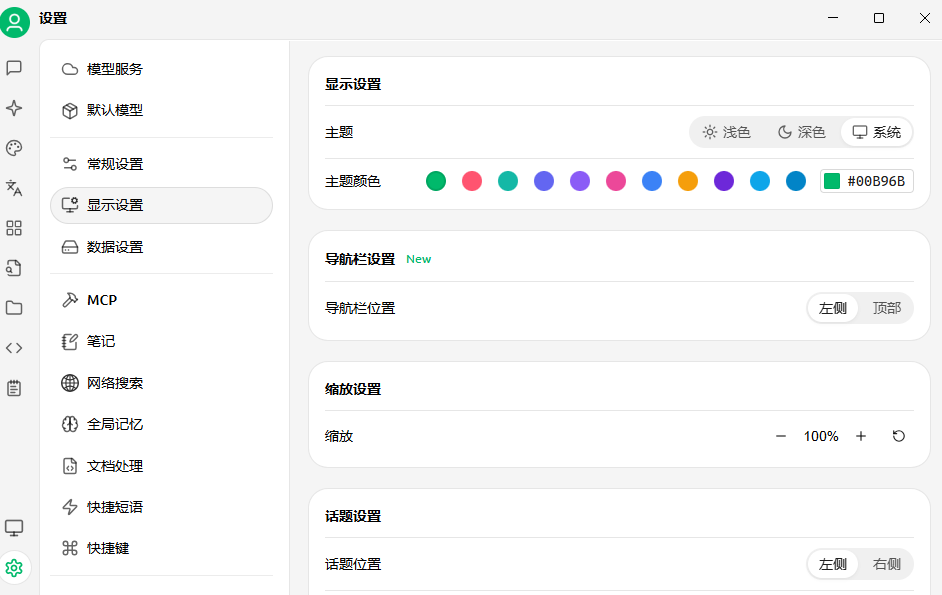The width and height of the screenshot is (942, 595).
Task: Open 文档处理 settings section
Action: click(x=162, y=466)
